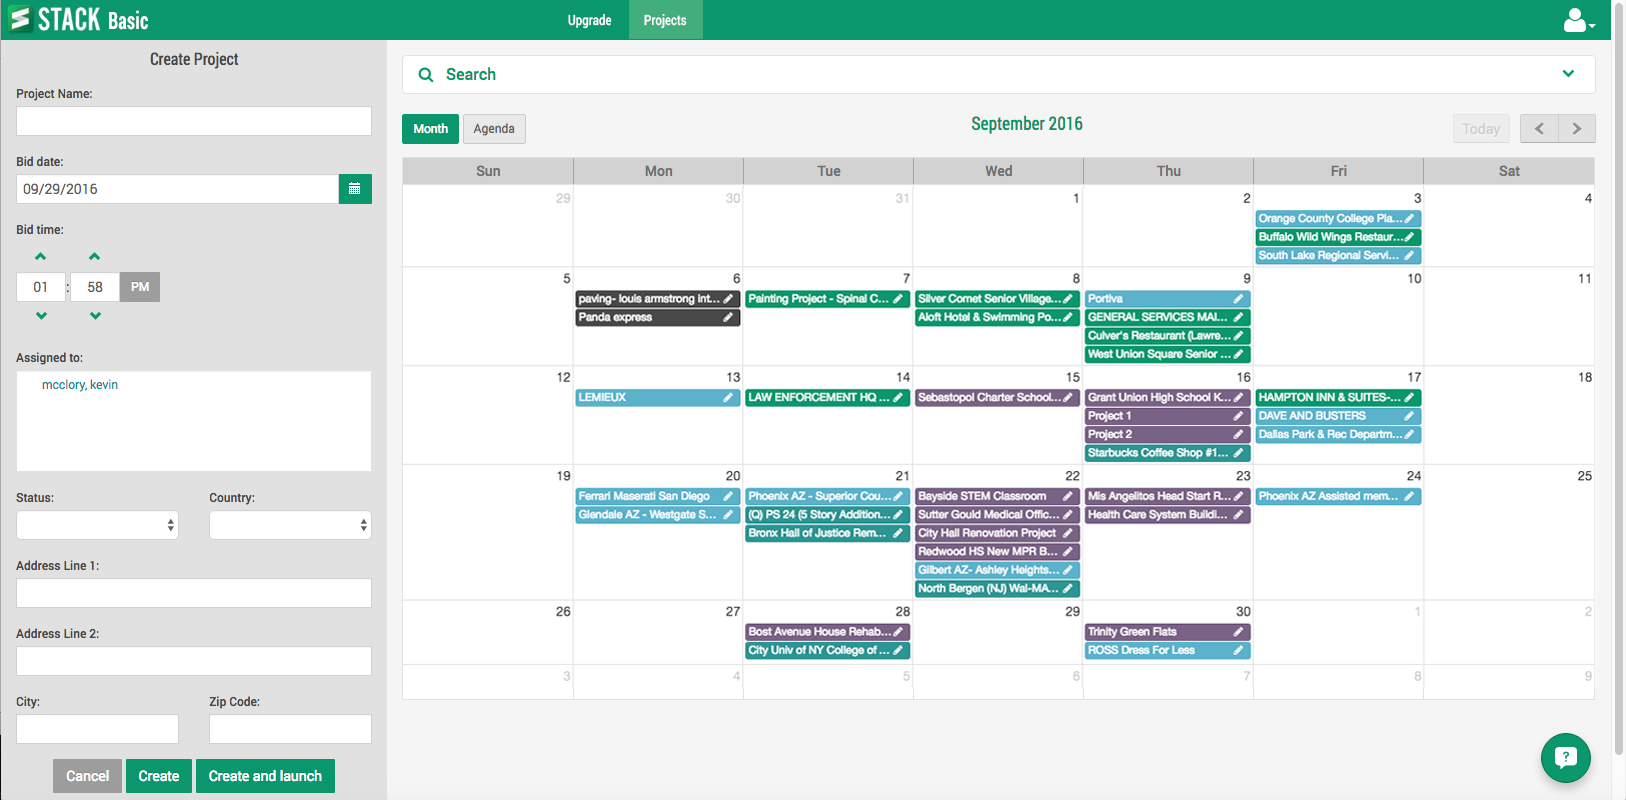Open the bid date calendar picker
1626x800 pixels.
pos(355,189)
